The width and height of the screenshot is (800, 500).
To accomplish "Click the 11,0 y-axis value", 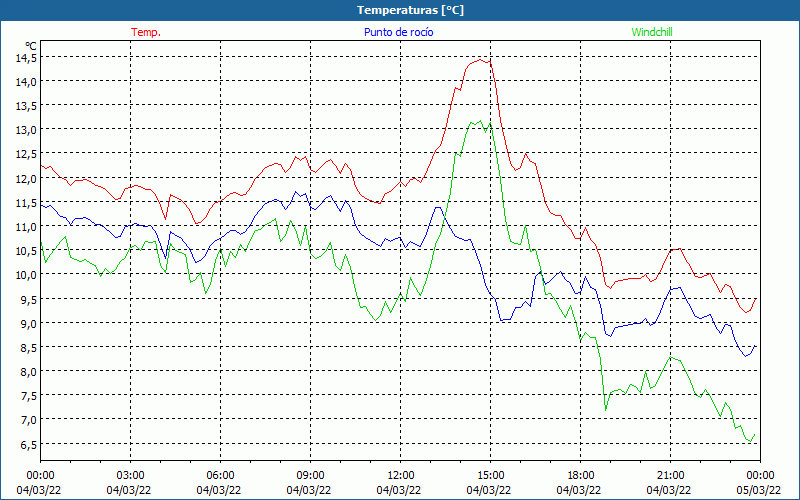I will (x=27, y=227).
